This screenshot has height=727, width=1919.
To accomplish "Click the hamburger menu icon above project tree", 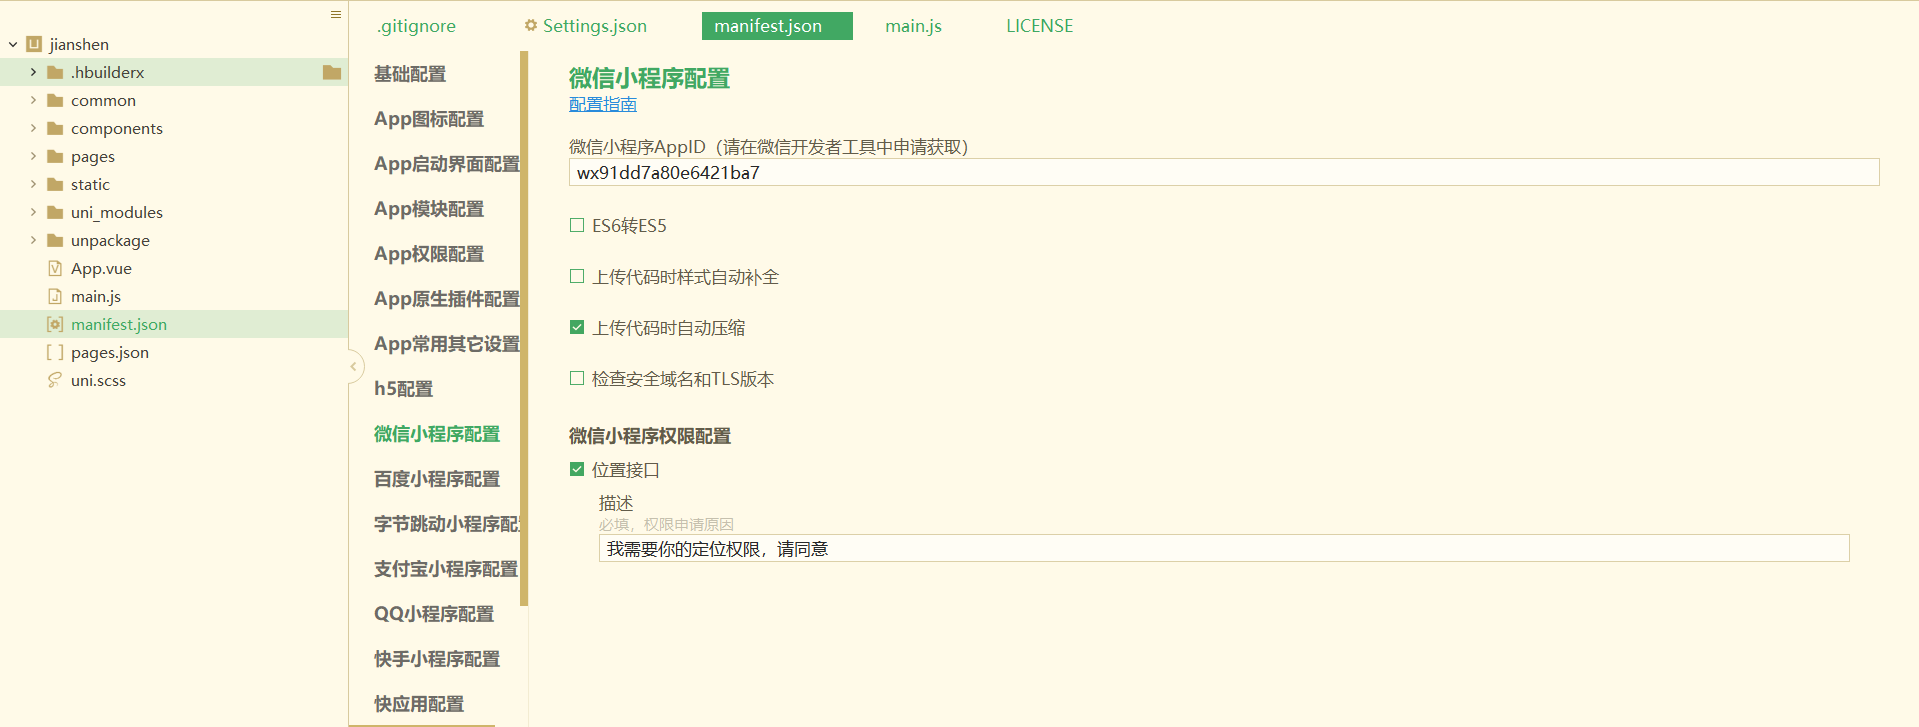I will pyautogui.click(x=336, y=14).
